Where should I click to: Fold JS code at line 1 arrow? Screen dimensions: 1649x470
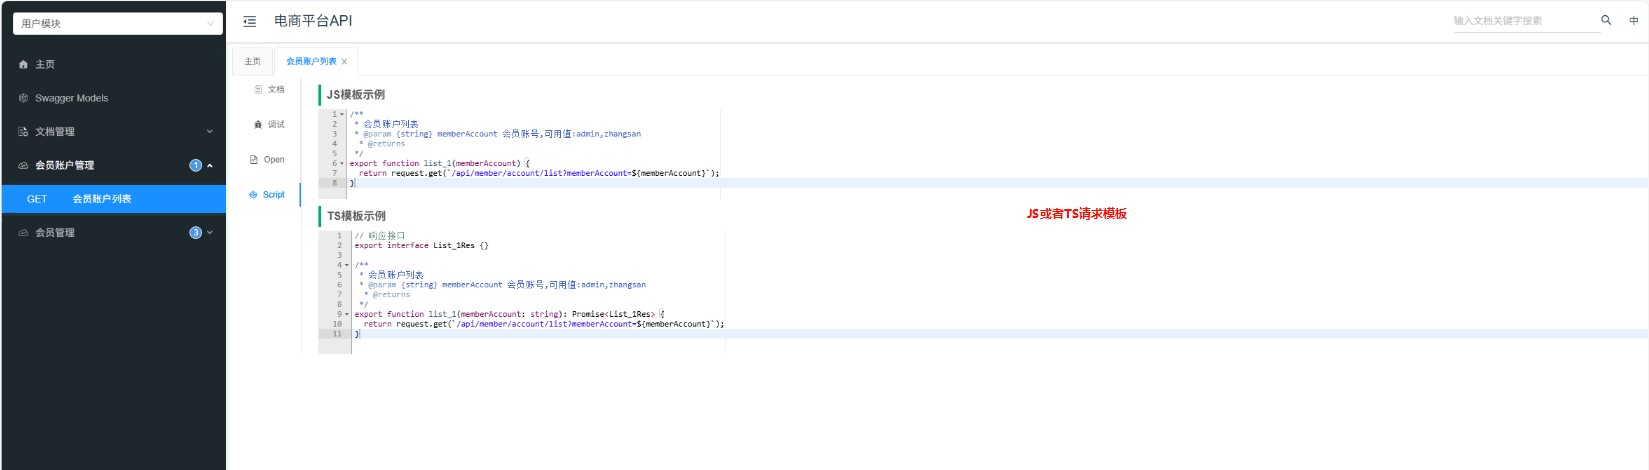point(342,114)
